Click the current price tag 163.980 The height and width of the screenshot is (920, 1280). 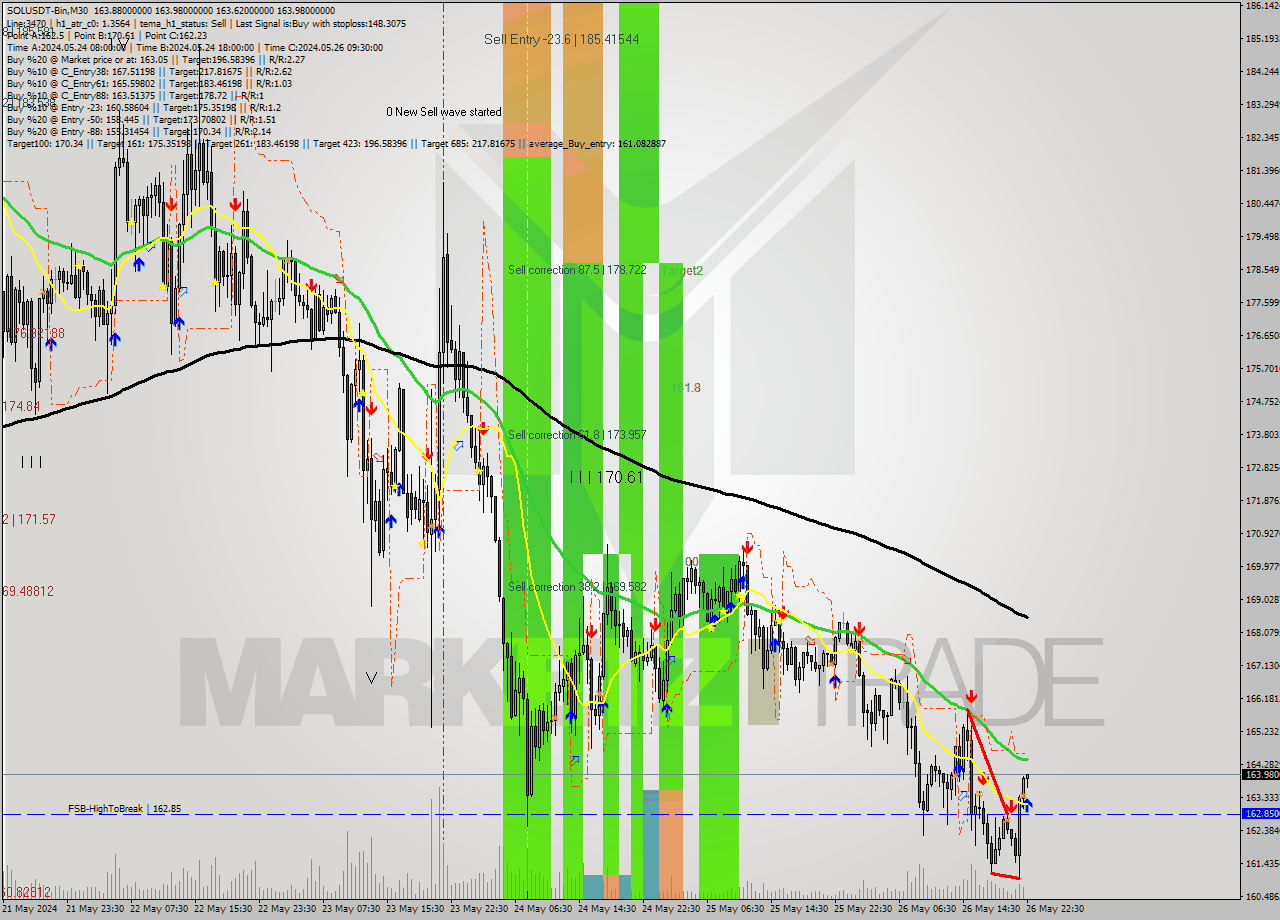pos(1260,774)
